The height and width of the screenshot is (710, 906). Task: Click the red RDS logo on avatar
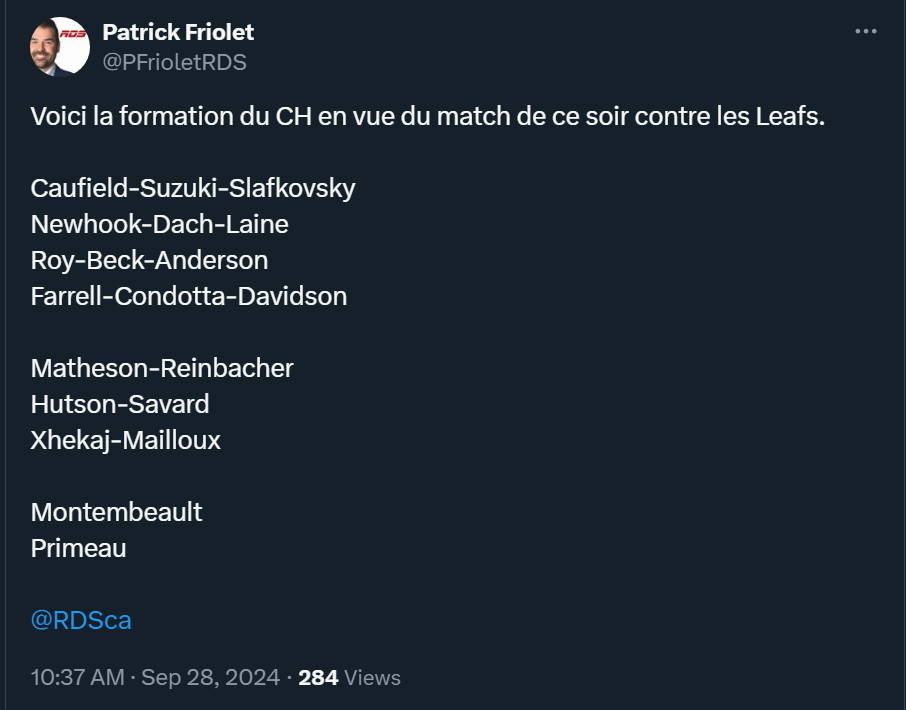point(74,35)
